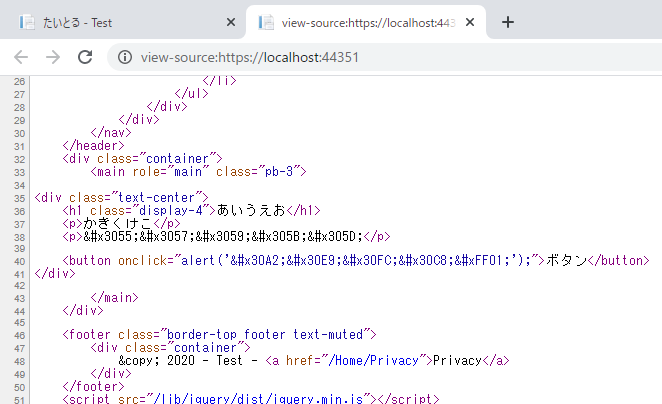Image resolution: width=662 pixels, height=404 pixels.
Task: Click the あいうえお heading text
Action: [x=251, y=210]
